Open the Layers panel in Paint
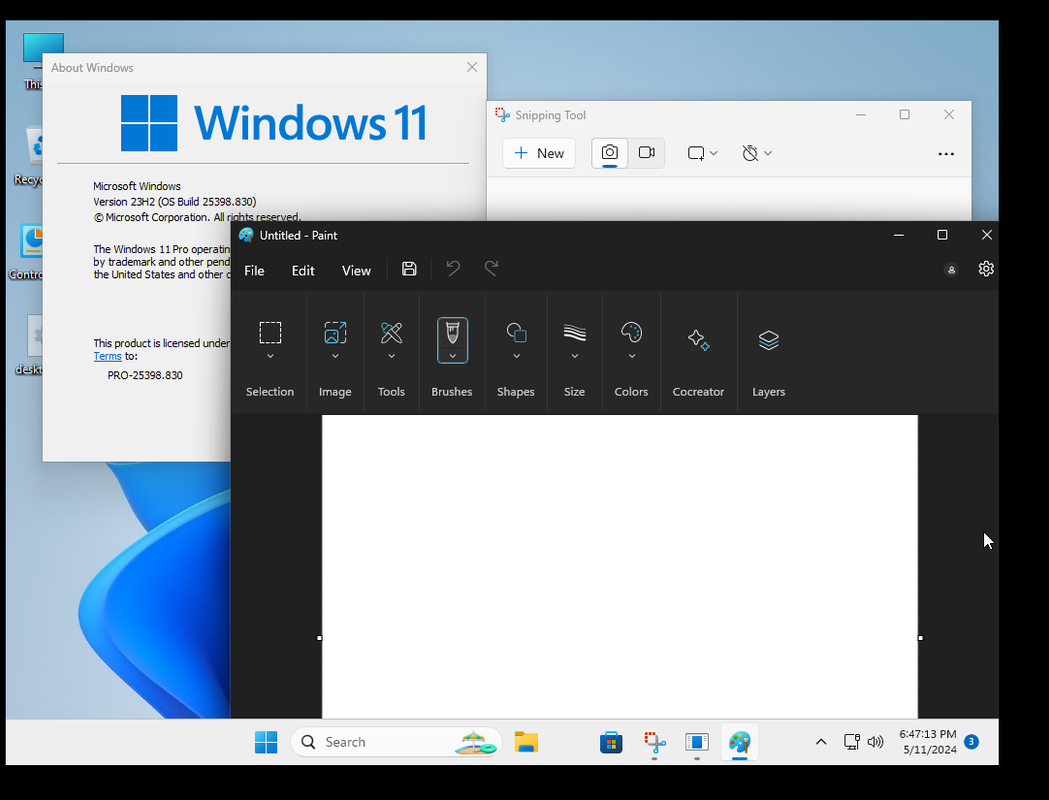The height and width of the screenshot is (800, 1049). click(769, 340)
